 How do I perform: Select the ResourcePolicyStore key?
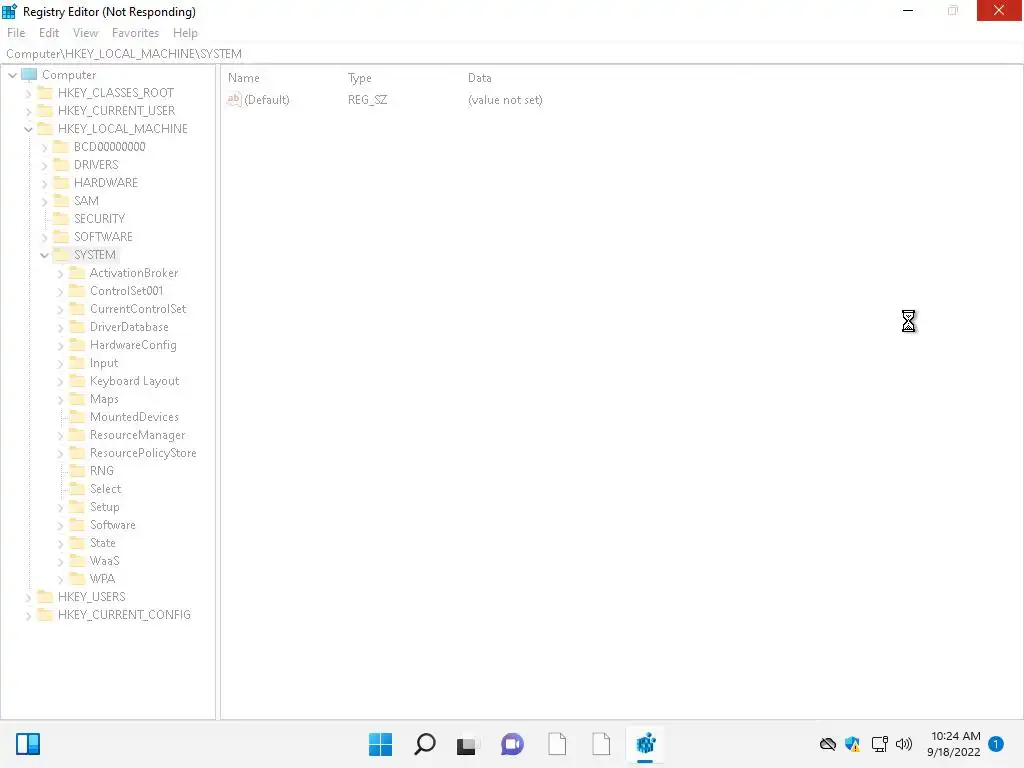(143, 453)
